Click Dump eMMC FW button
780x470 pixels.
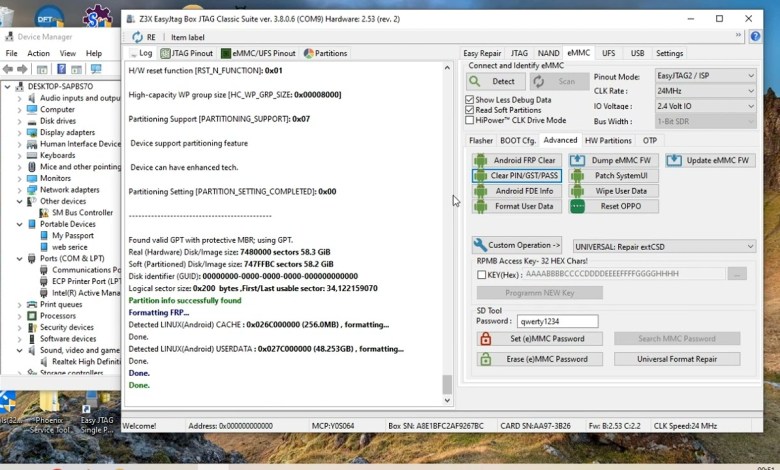pos(613,160)
